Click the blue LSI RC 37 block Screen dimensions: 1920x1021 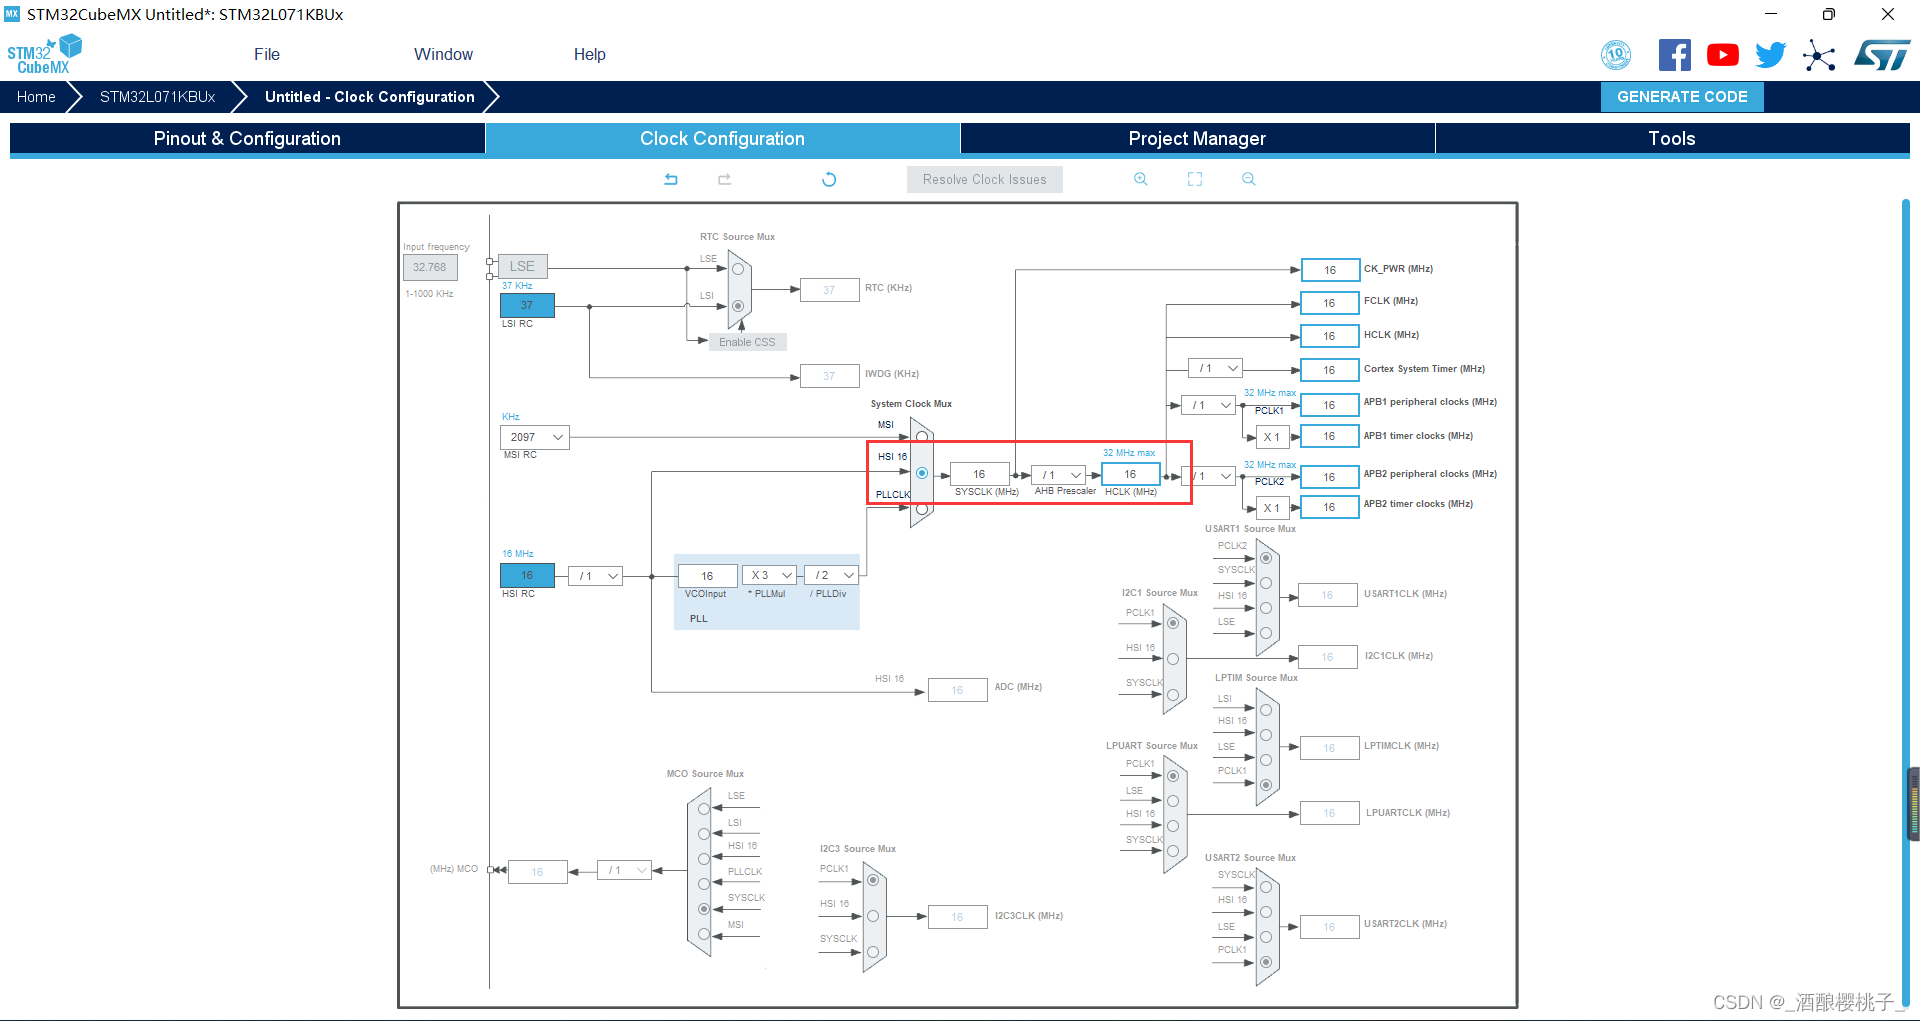point(527,305)
